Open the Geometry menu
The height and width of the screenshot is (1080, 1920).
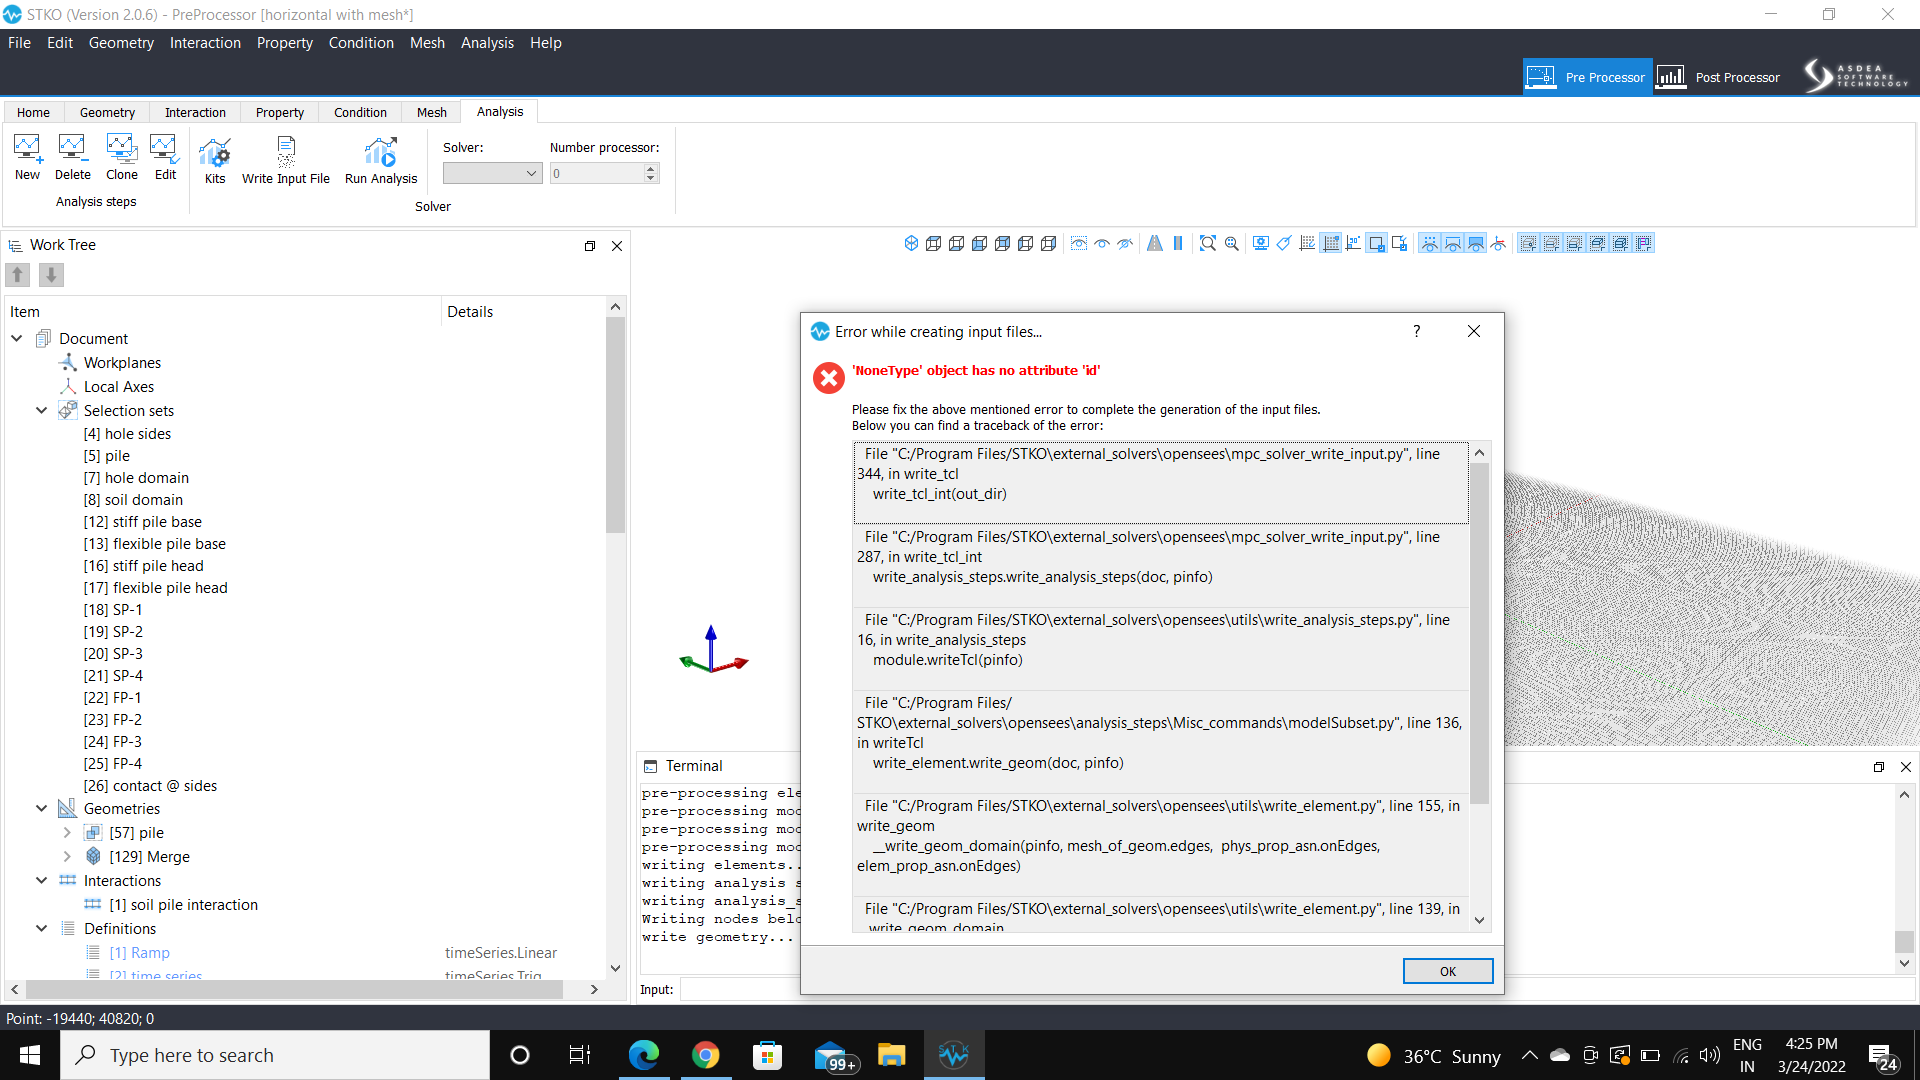tap(121, 42)
